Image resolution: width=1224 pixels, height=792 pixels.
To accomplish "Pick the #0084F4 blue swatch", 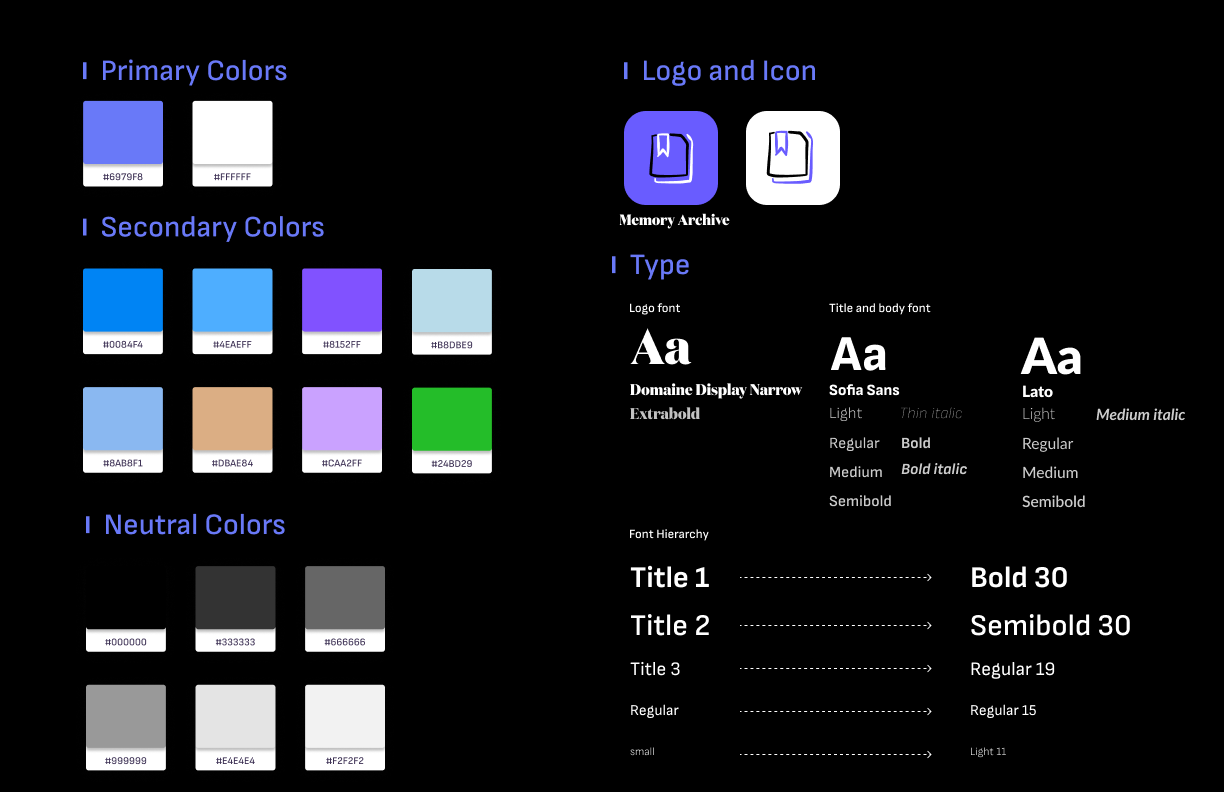I will click(123, 311).
